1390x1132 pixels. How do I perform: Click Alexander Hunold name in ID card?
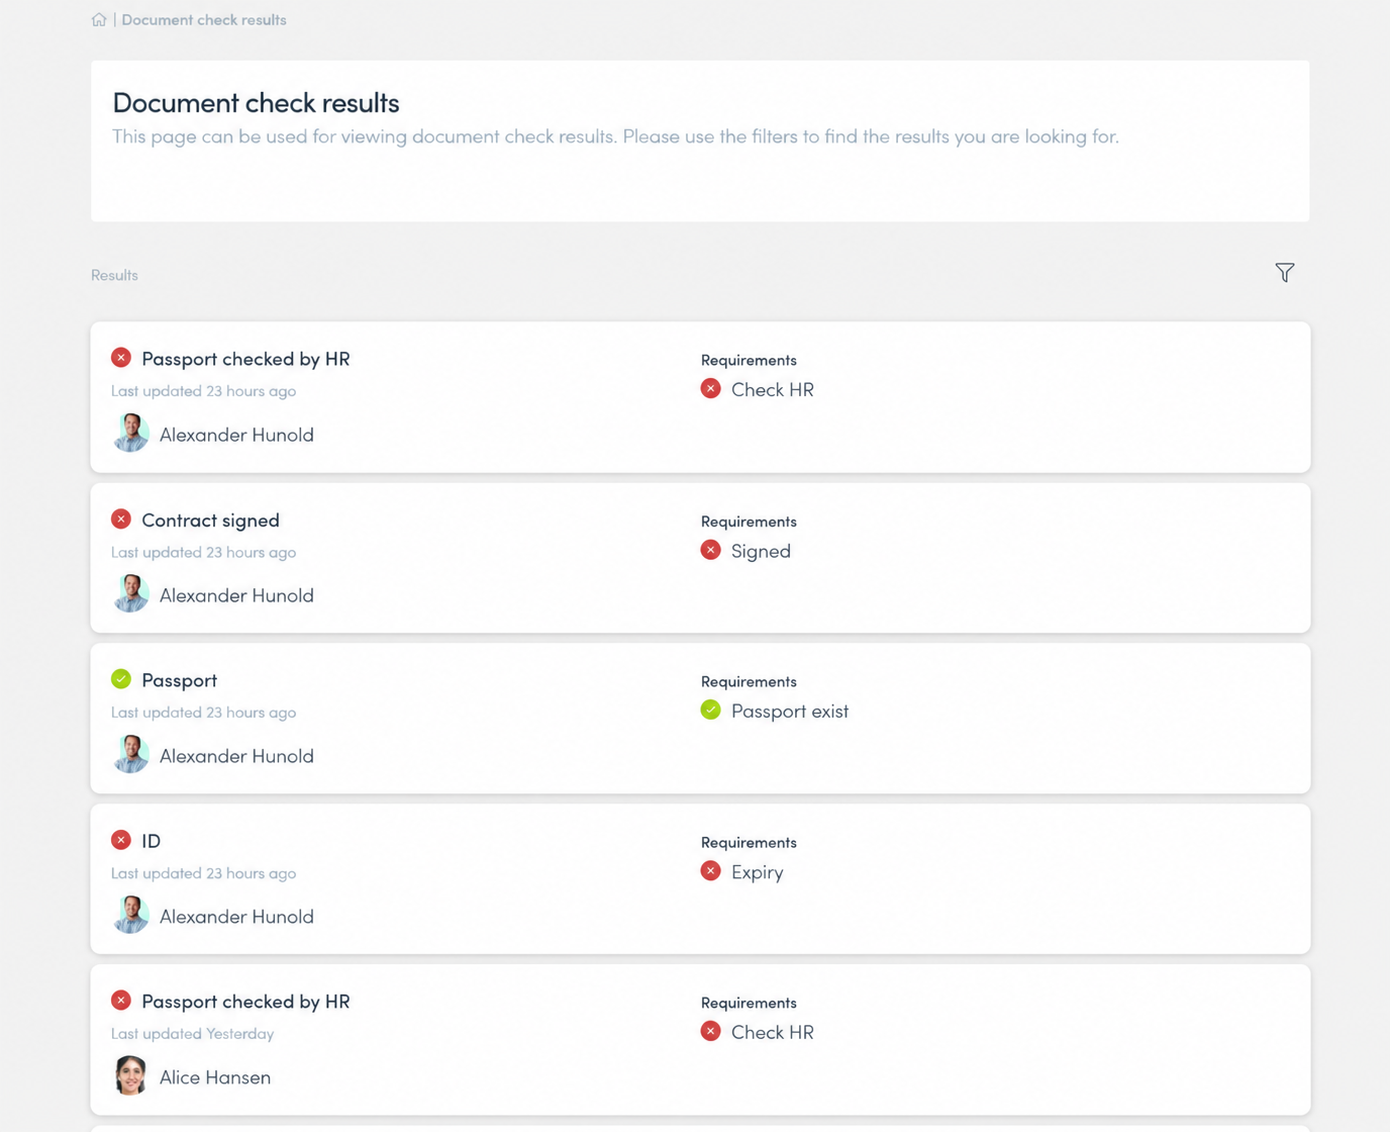237,916
